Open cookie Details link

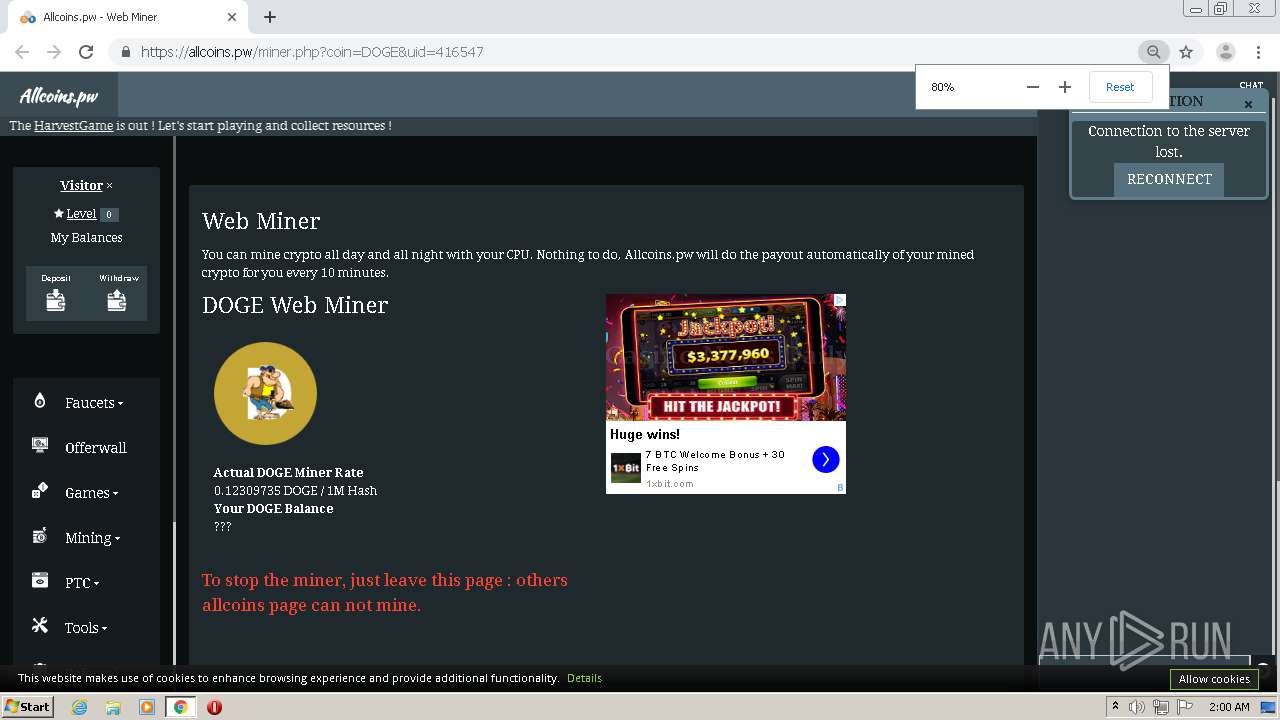pos(584,678)
